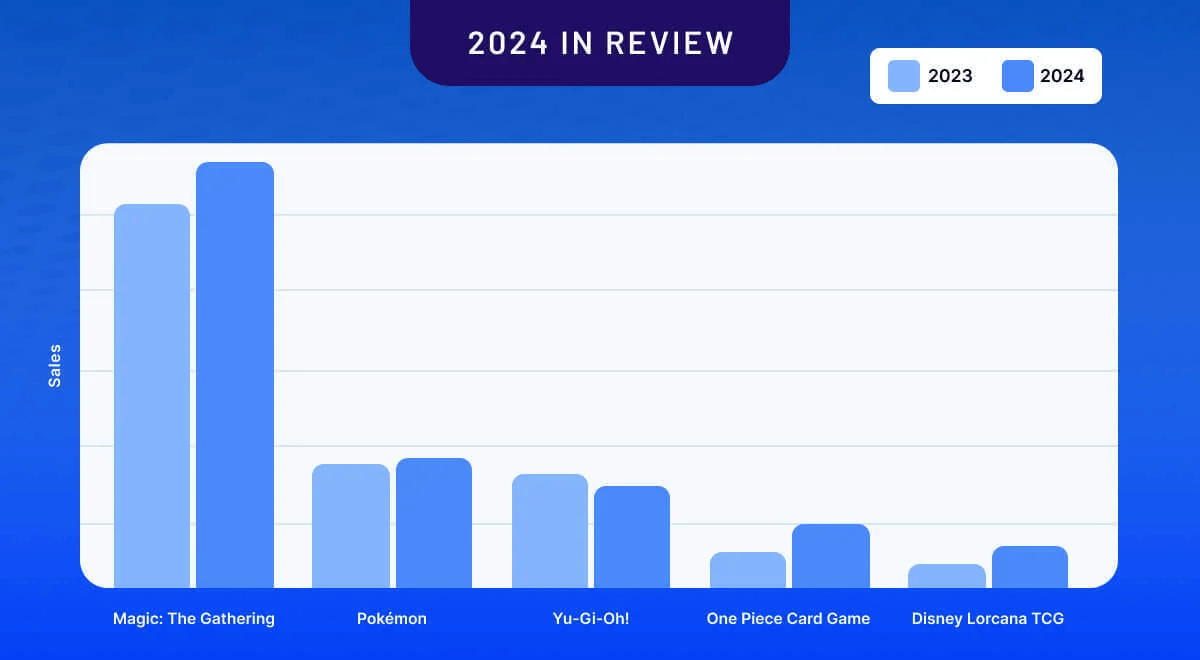Click the One Piece Card Game 2024 bar
Viewport: 1200px width, 660px height.
pyautogui.click(x=831, y=556)
